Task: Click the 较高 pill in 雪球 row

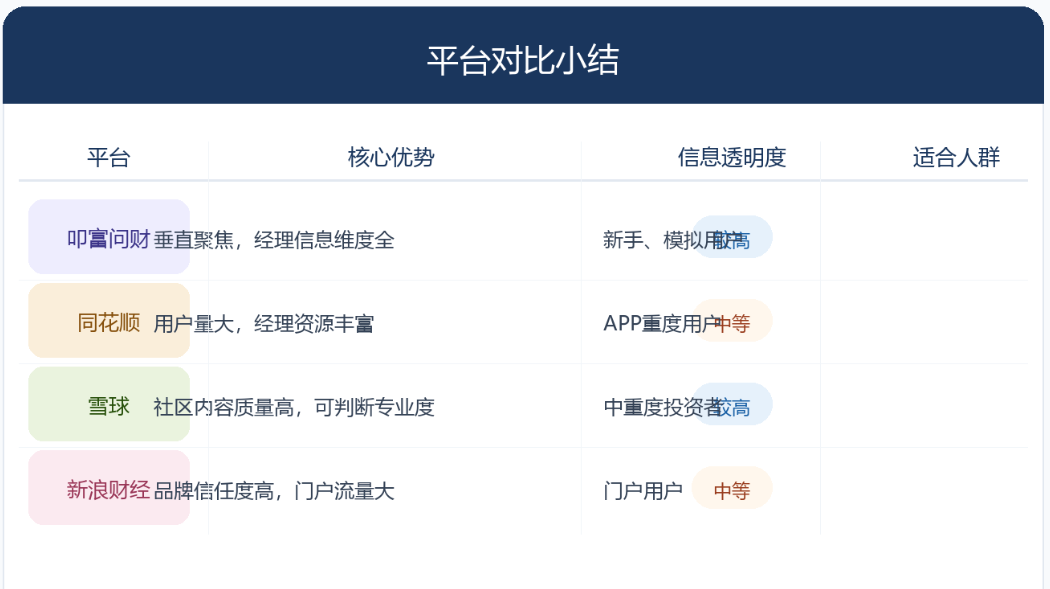Action: pyautogui.click(x=732, y=404)
